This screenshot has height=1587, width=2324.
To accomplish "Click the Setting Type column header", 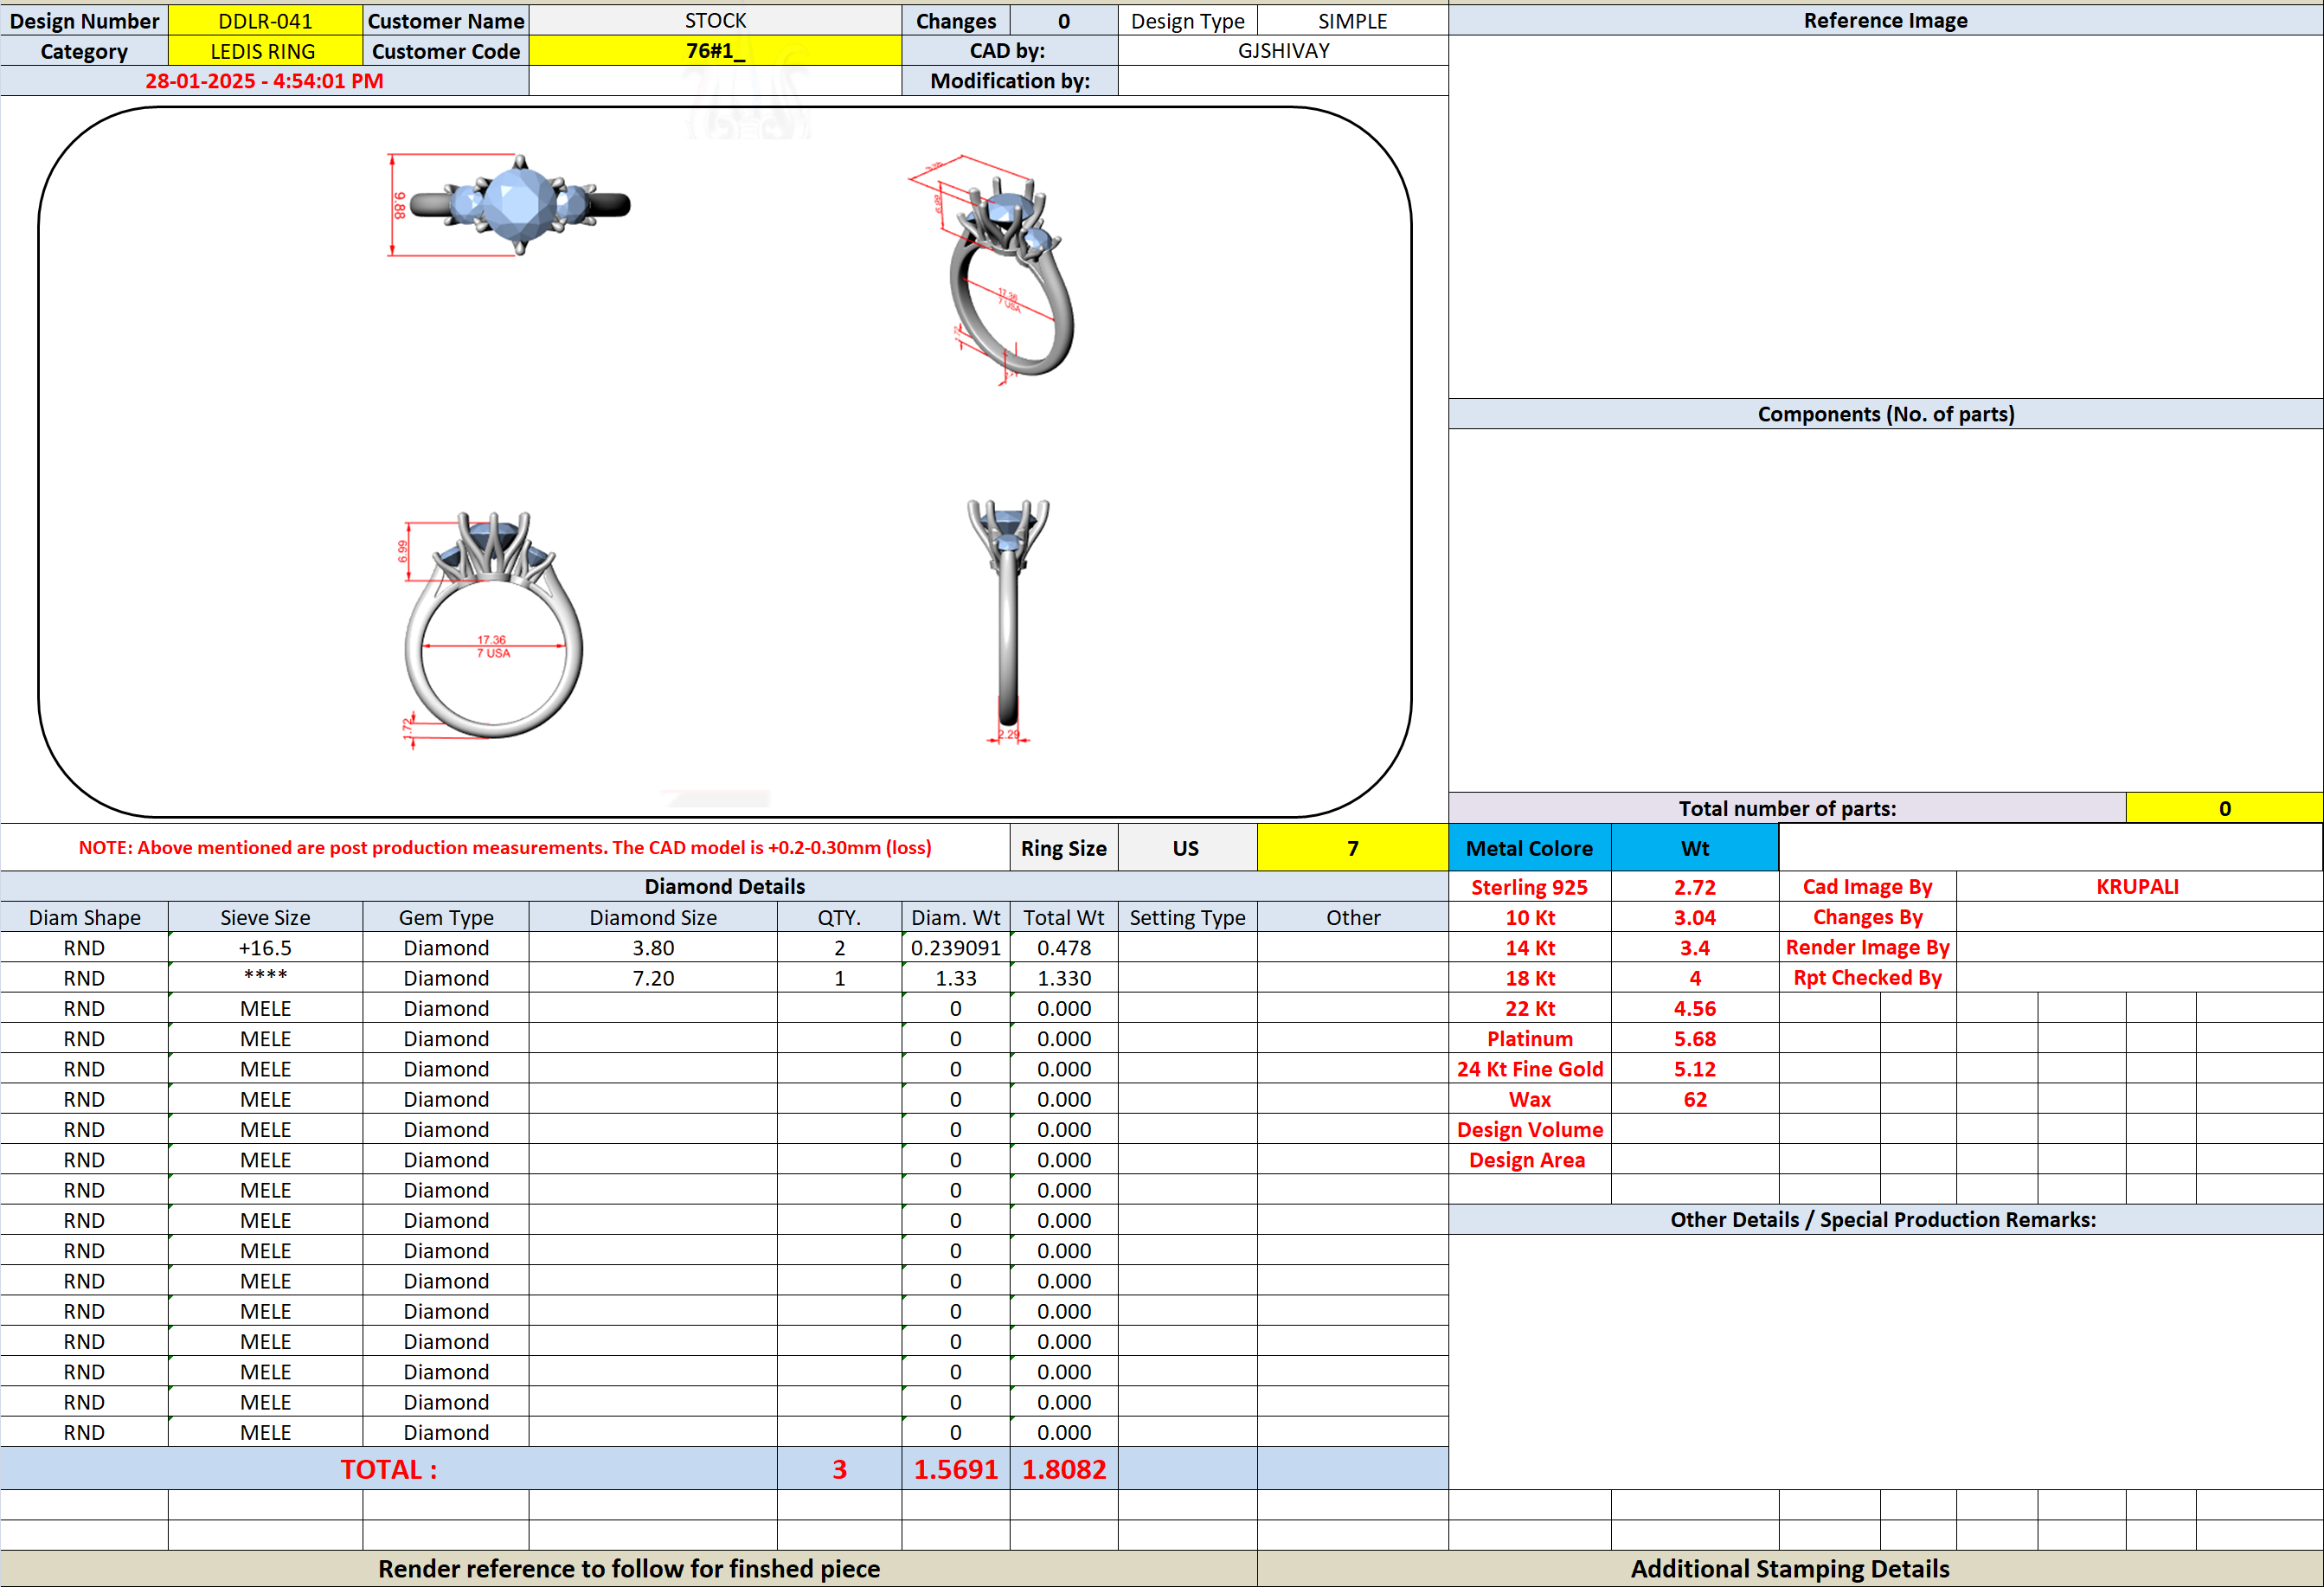I will point(1187,917).
